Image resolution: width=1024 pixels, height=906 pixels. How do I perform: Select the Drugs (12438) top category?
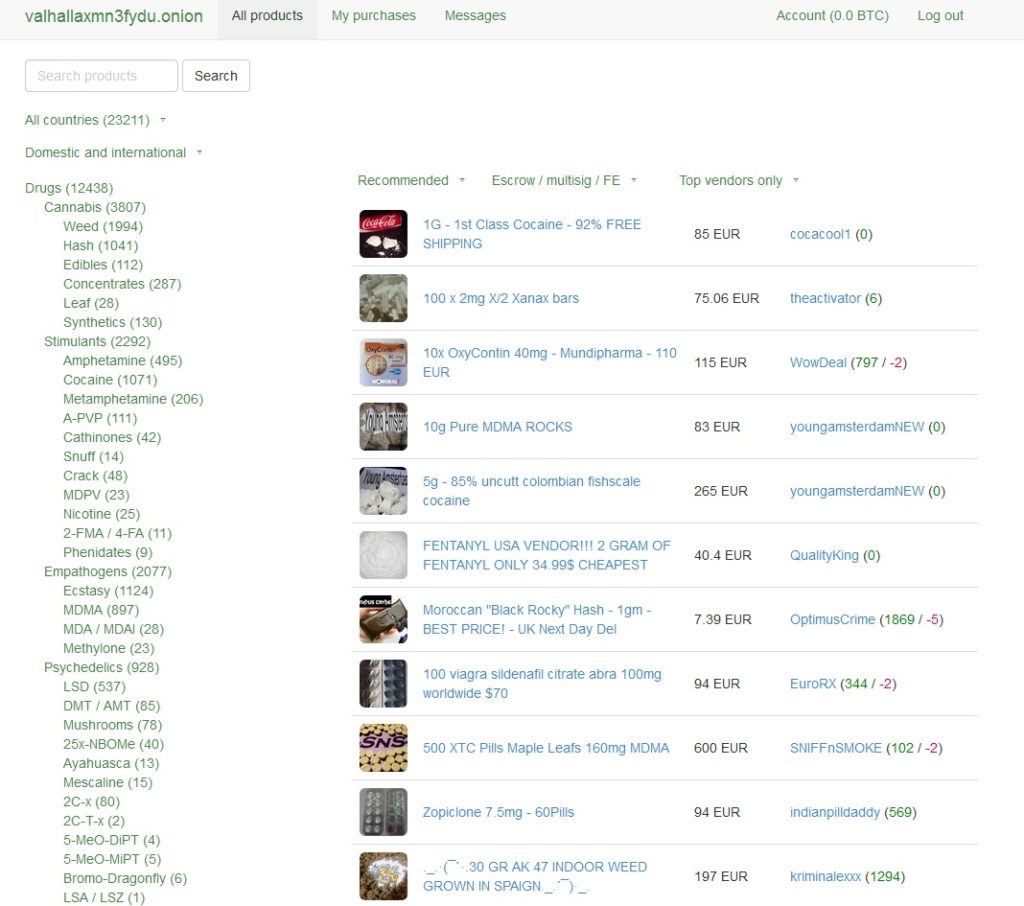(x=69, y=188)
